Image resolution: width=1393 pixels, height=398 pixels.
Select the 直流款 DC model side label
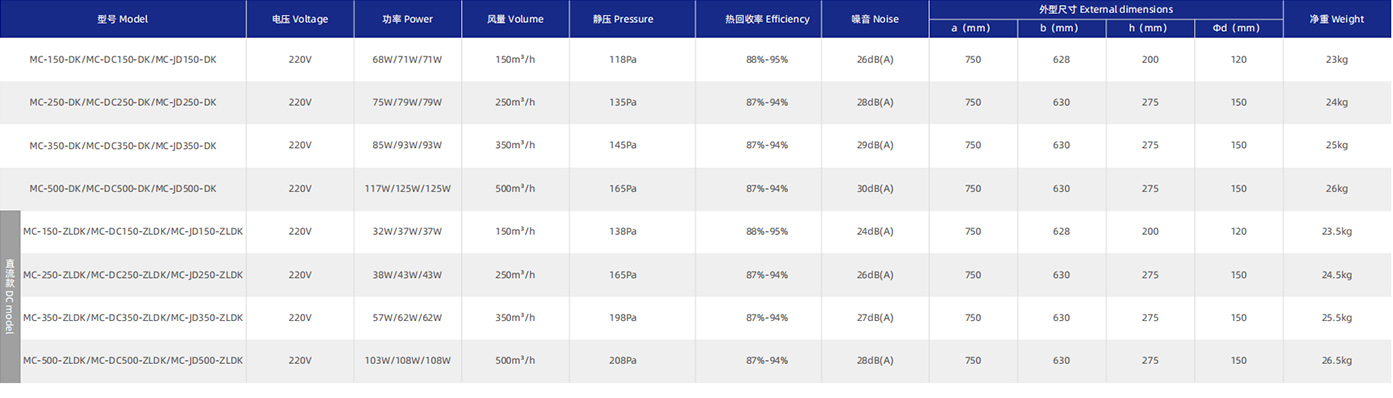click(x=10, y=296)
